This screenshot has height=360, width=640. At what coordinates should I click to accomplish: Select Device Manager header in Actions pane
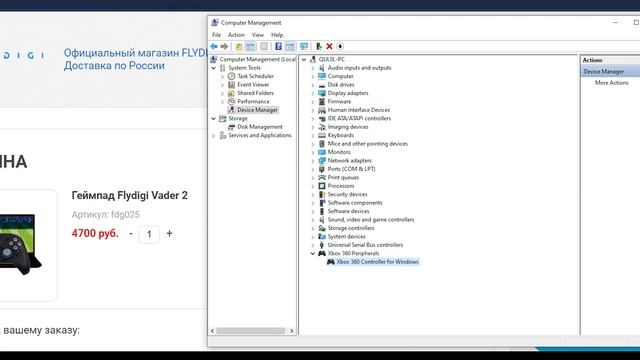610,71
